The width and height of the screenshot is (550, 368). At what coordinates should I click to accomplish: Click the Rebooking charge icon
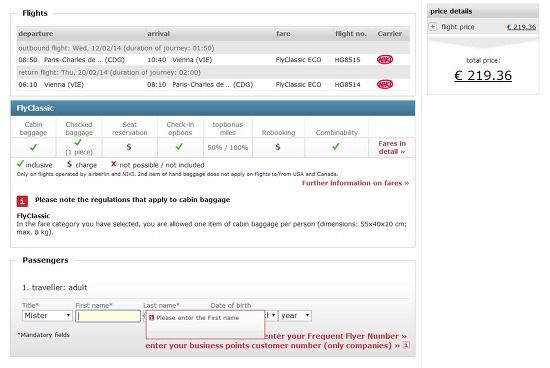point(278,147)
